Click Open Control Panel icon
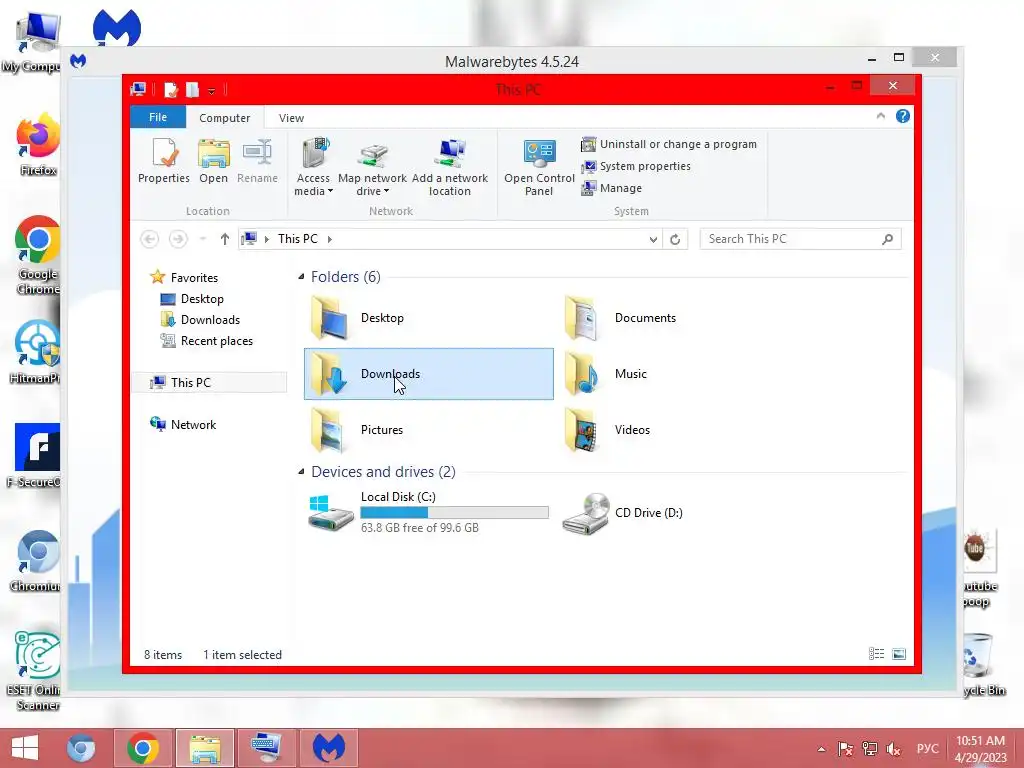Viewport: 1024px width, 768px height. [x=539, y=153]
